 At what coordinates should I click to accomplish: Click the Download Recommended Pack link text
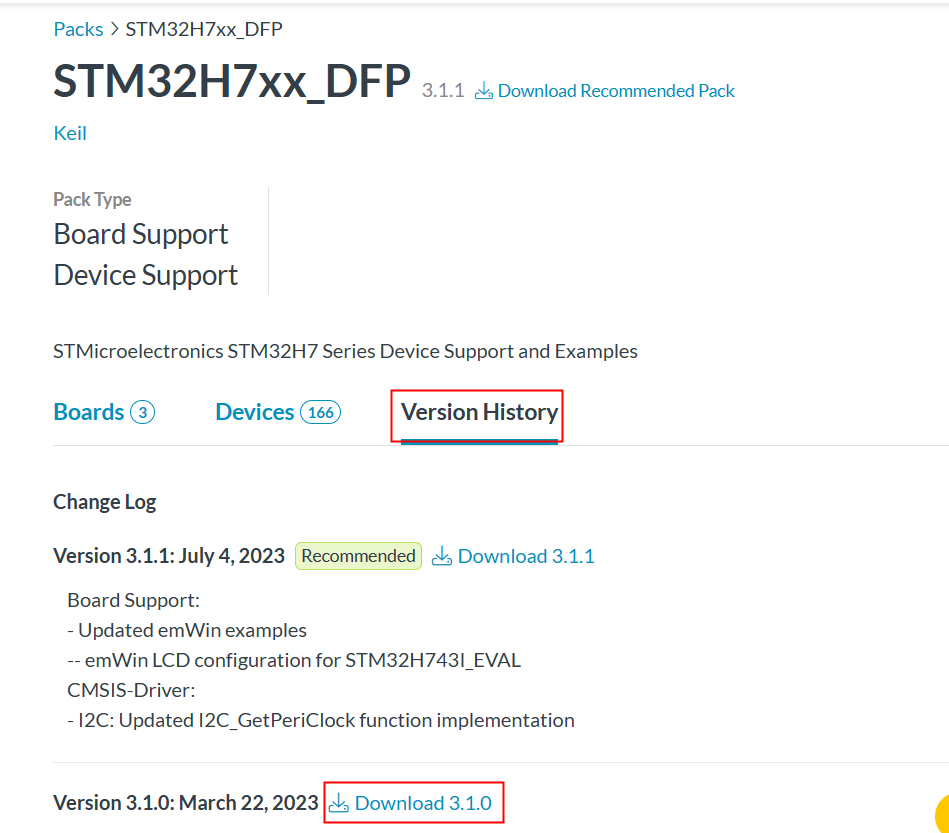pos(616,91)
